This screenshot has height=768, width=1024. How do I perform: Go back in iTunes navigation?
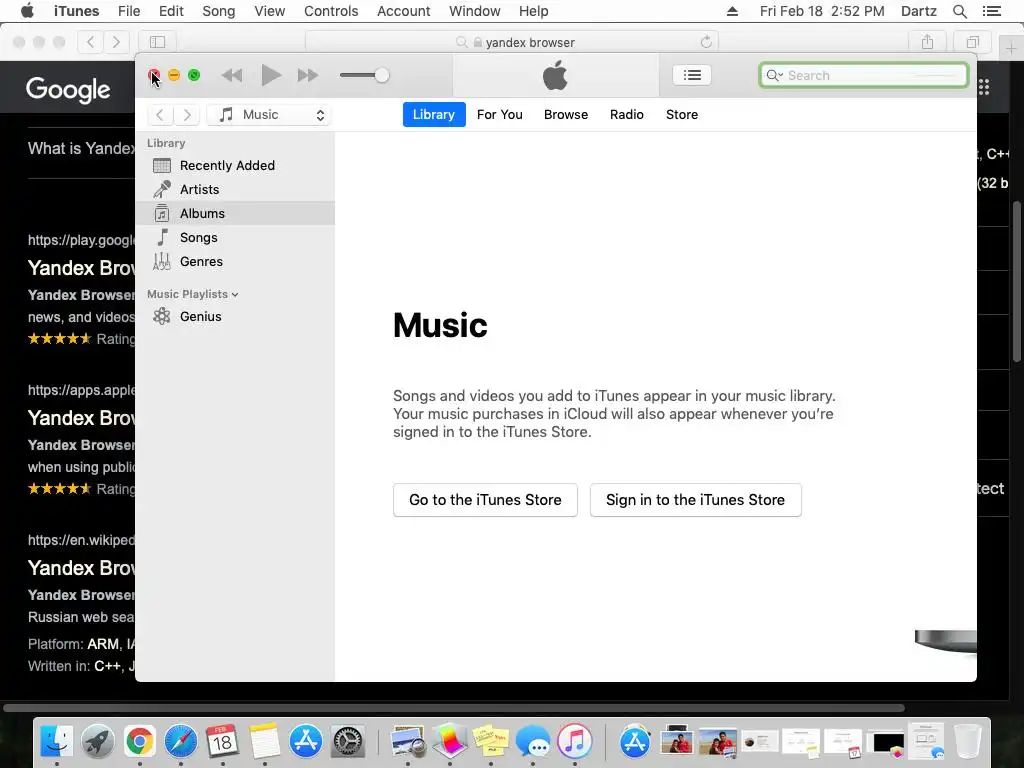[x=160, y=115]
